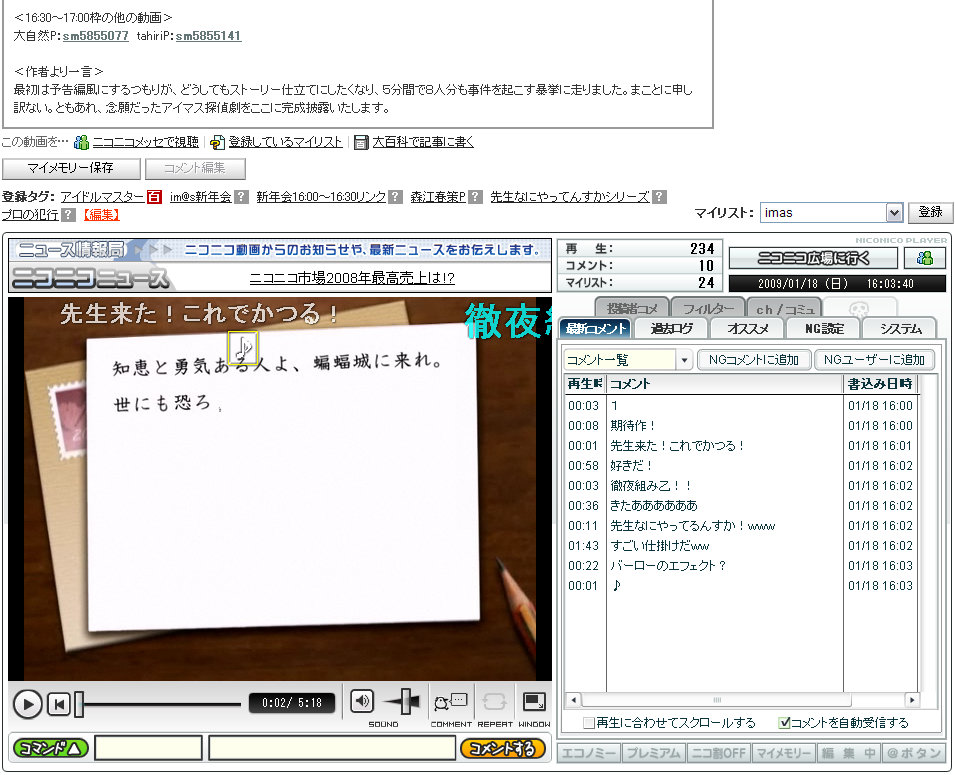Click the 登録 mylist button

point(930,213)
